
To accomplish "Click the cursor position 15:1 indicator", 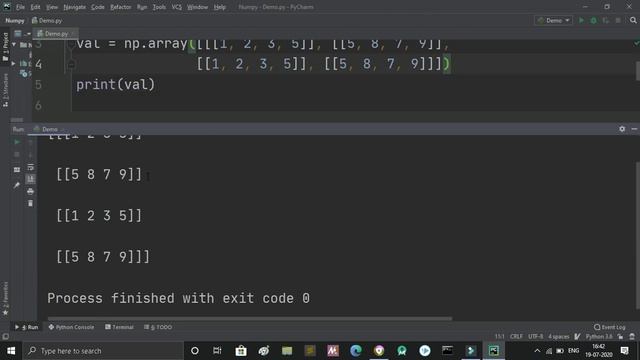I will (x=500, y=336).
